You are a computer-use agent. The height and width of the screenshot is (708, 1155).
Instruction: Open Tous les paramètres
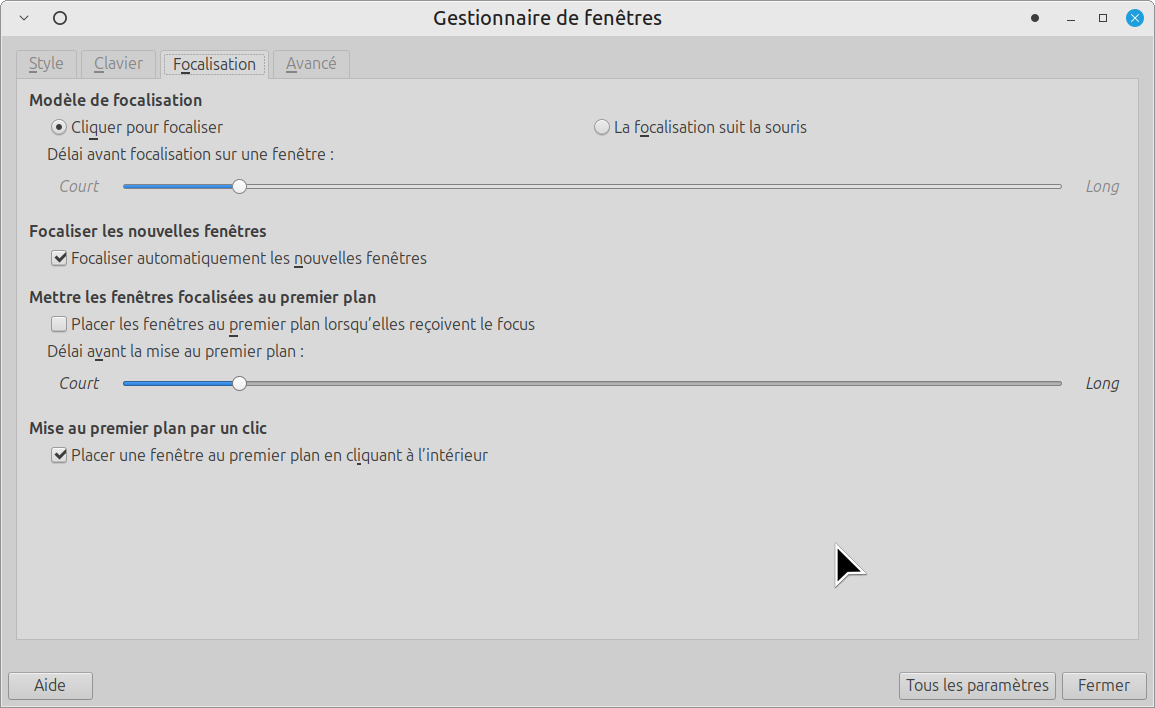[977, 685]
